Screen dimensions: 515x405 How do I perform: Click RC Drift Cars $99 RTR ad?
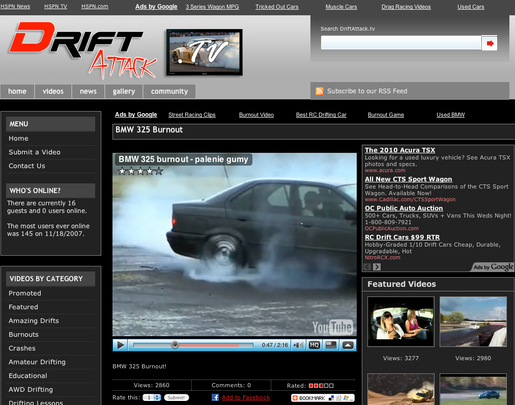(x=402, y=237)
